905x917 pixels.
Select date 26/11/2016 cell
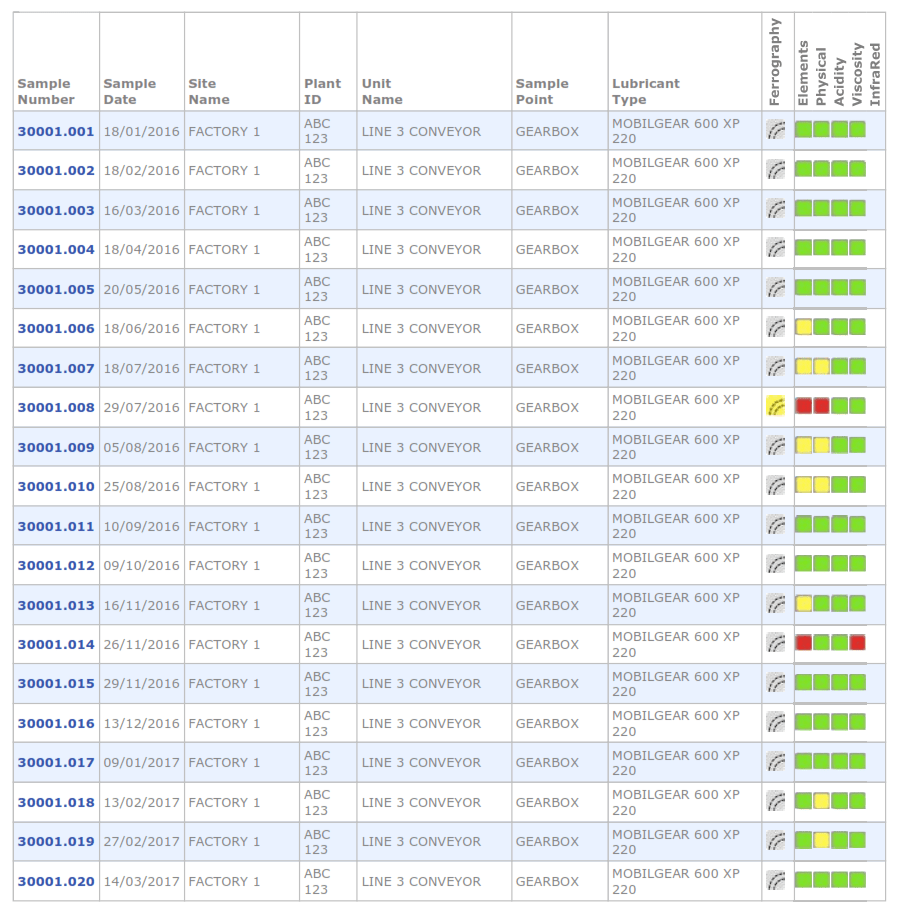(142, 644)
